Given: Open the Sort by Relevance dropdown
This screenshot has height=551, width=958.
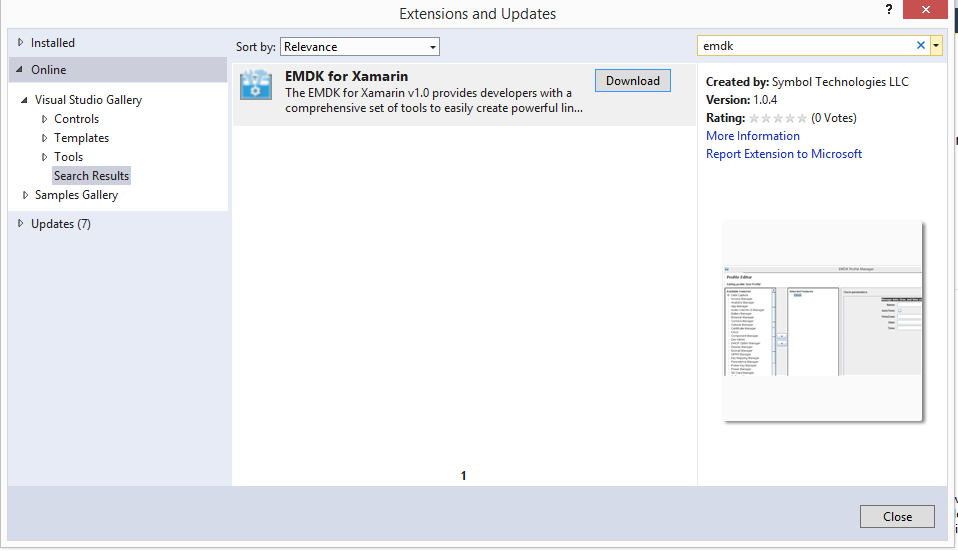Looking at the screenshot, I should click(360, 47).
